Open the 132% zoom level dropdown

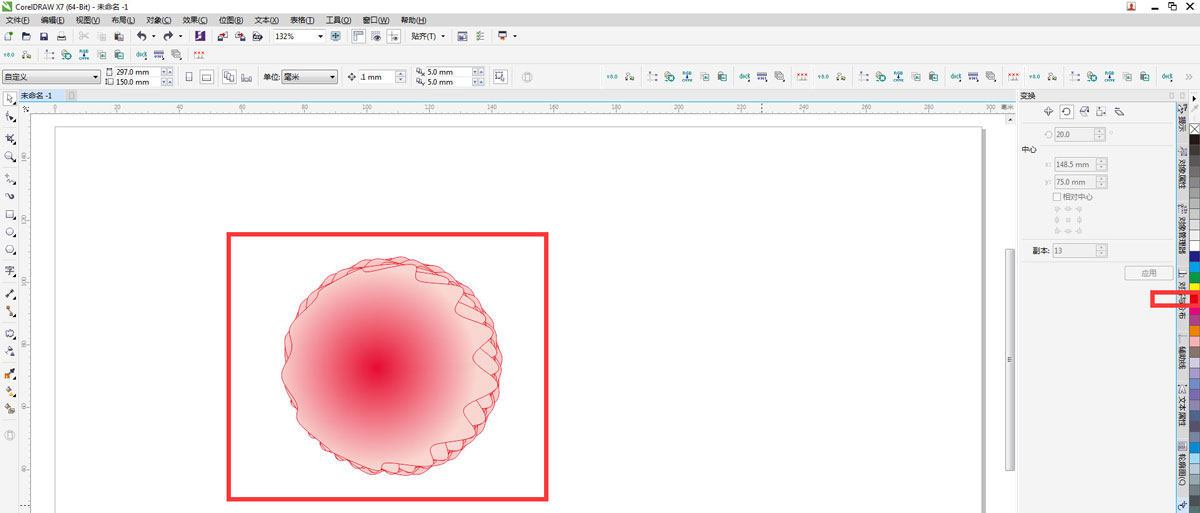320,36
